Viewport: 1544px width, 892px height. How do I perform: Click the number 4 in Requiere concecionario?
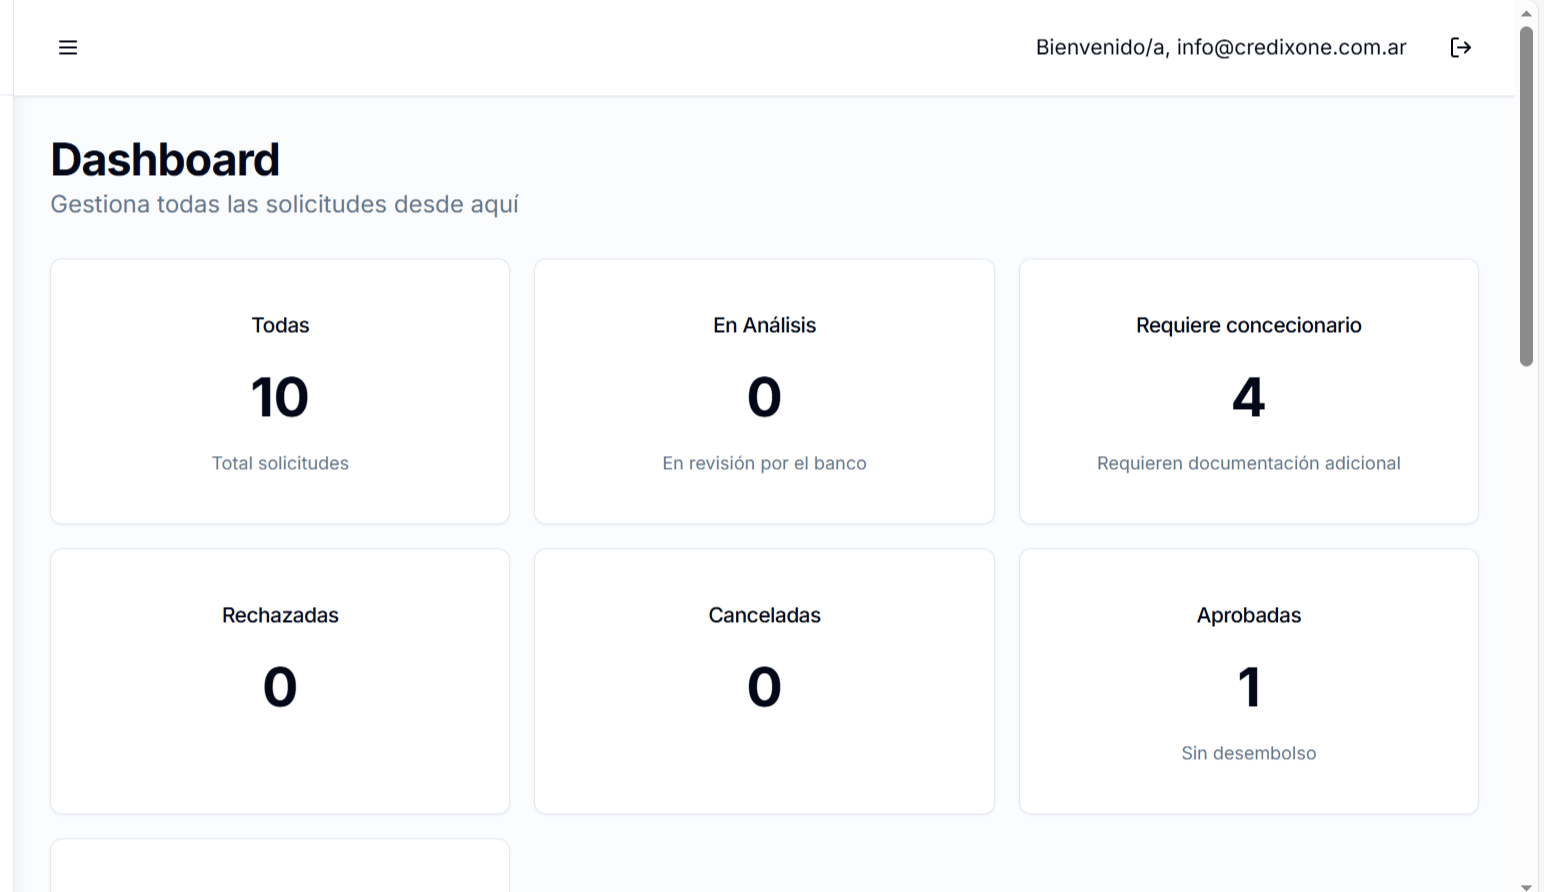(x=1248, y=397)
